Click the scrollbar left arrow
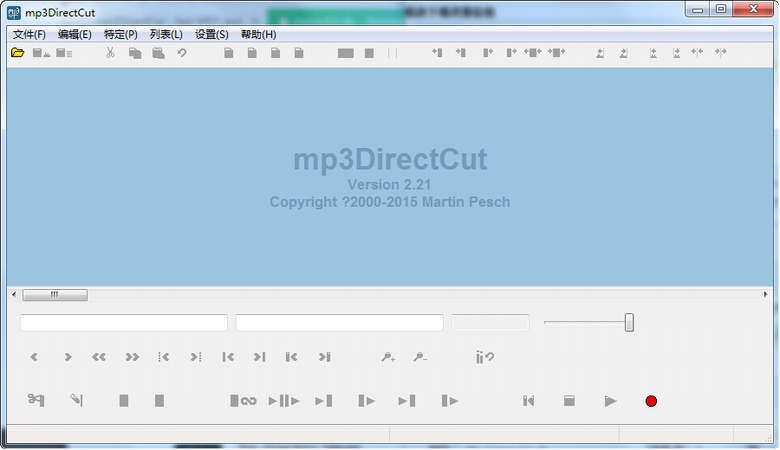The height and width of the screenshot is (450, 780). click(14, 295)
